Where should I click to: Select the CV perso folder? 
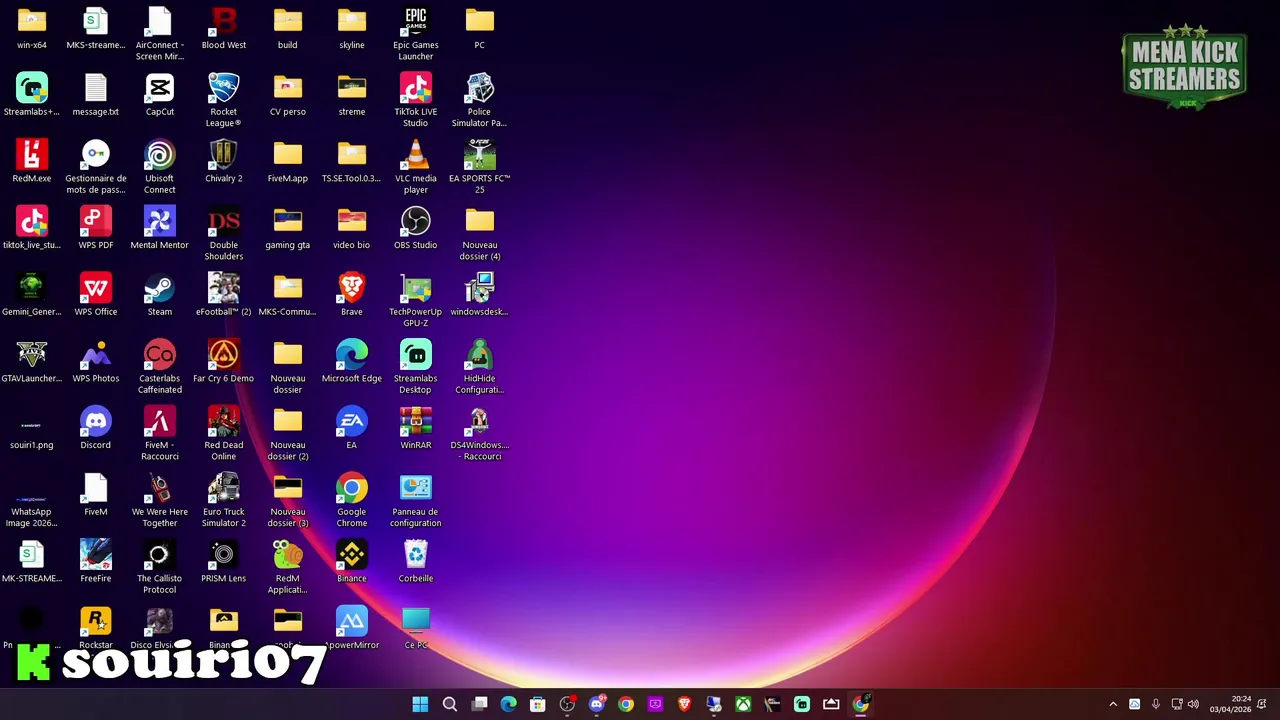pos(288,94)
